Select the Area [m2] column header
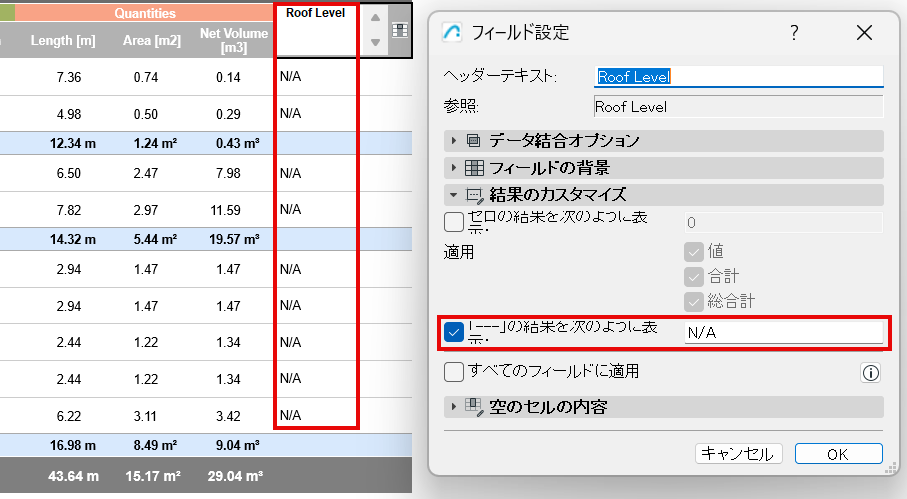This screenshot has width=907, height=499. point(152,40)
